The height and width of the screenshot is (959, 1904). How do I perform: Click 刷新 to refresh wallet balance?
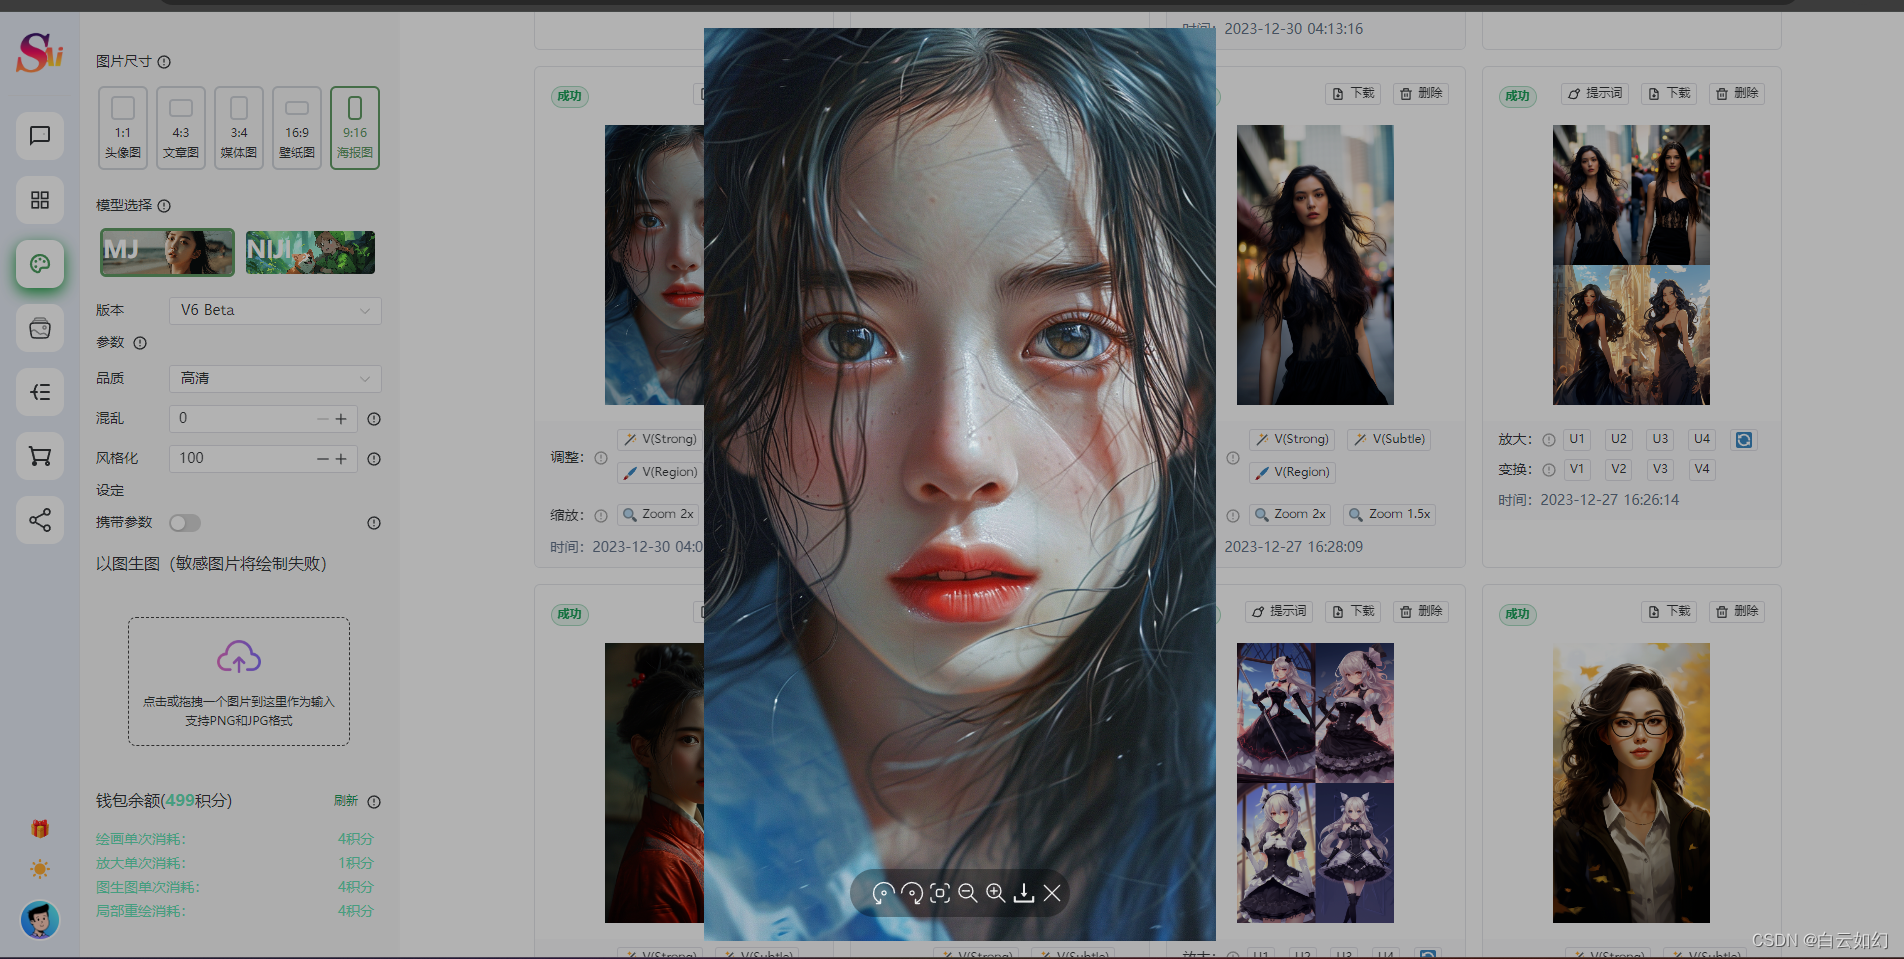coord(346,801)
